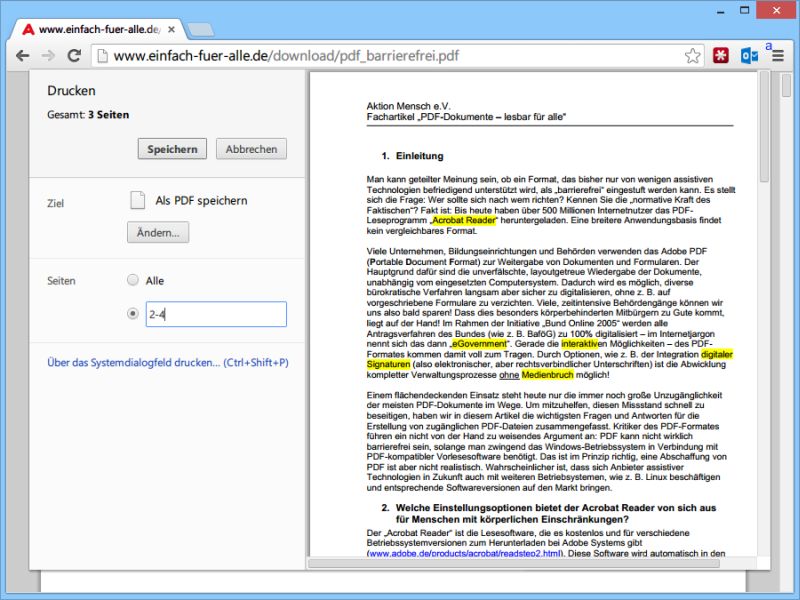Click the page's outer vertical scrollbar
The width and height of the screenshot is (800, 600).
tap(786, 86)
